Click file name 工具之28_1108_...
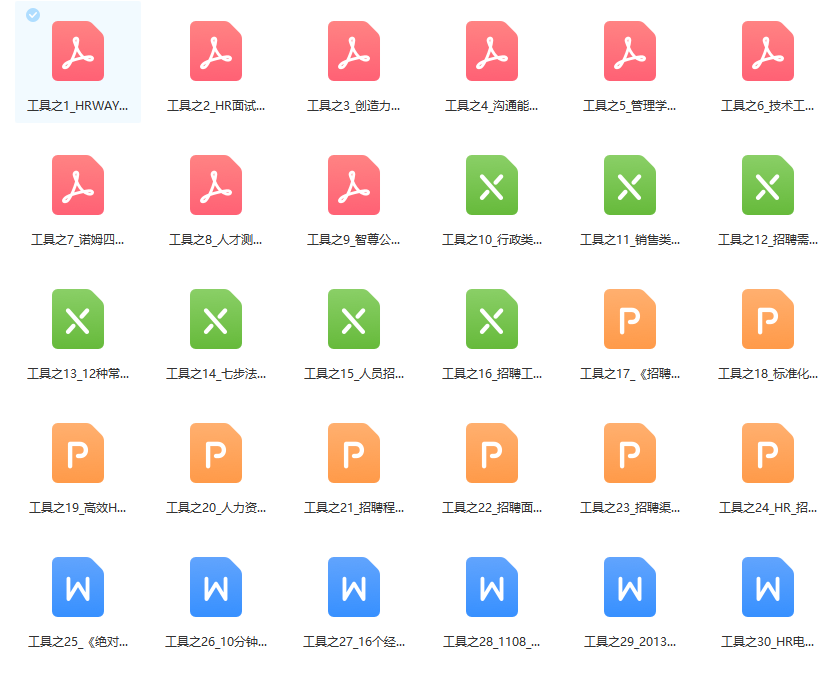This screenshot has height=675, width=826. click(492, 641)
